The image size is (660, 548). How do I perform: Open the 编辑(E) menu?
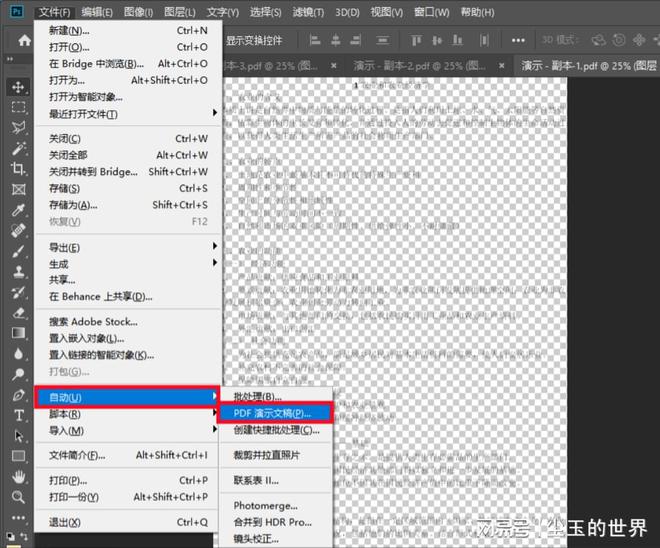point(97,12)
